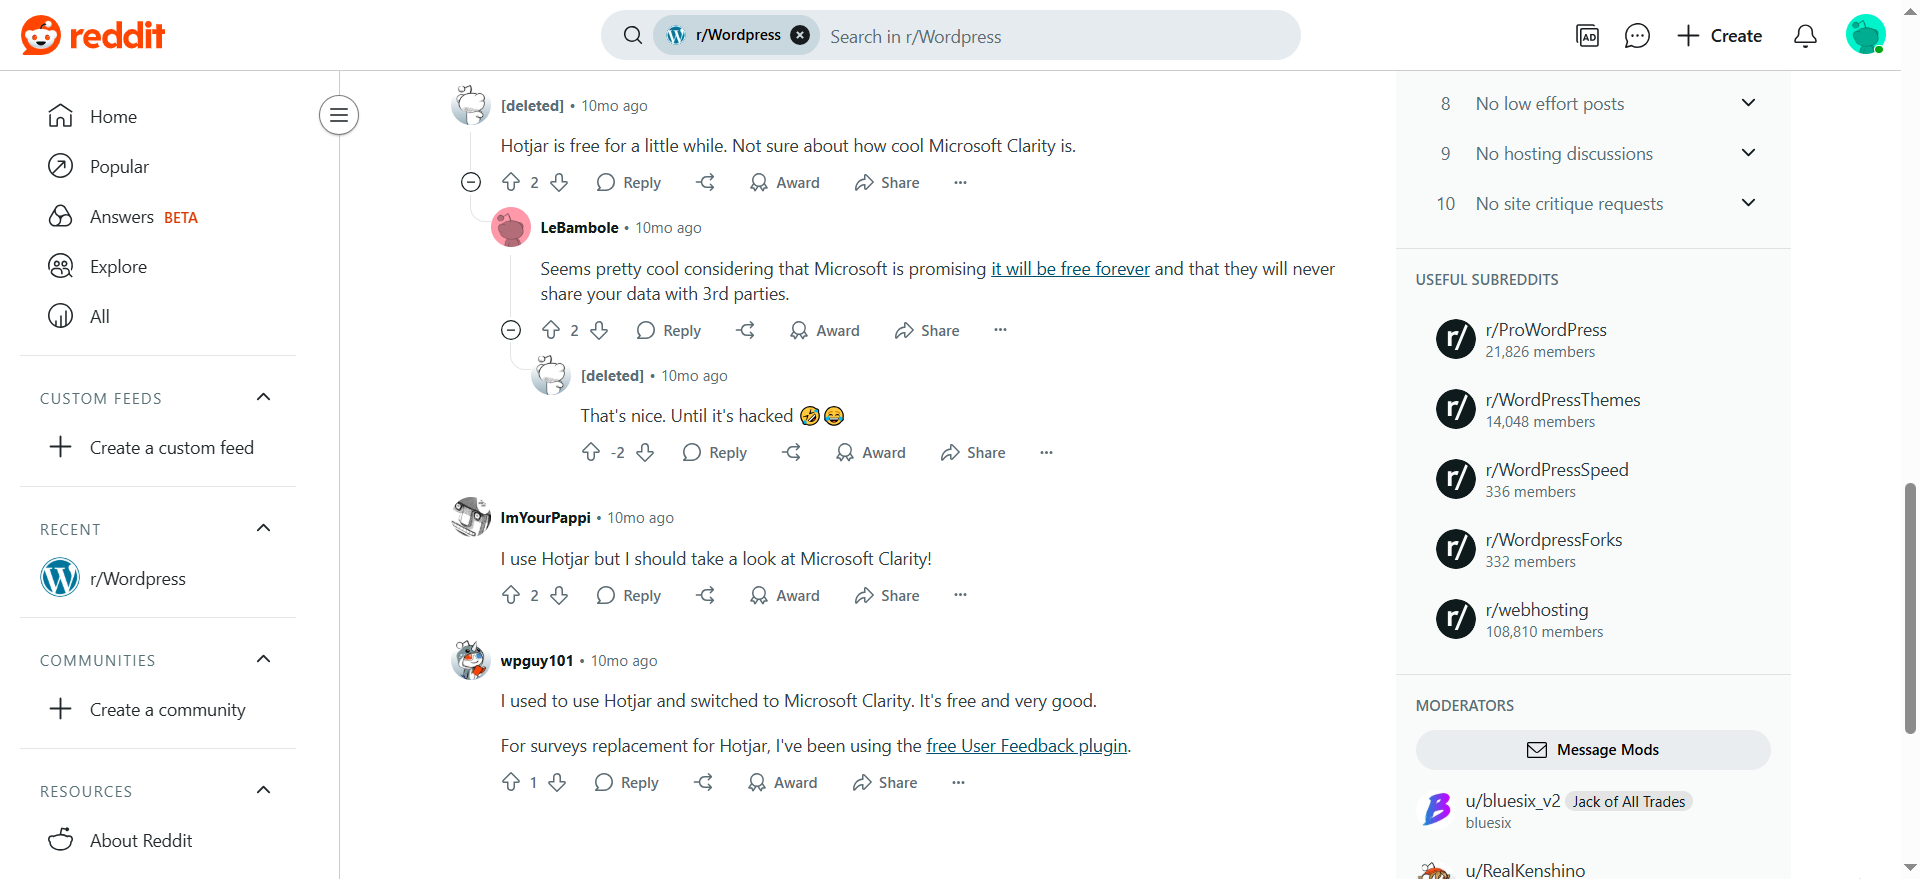Image resolution: width=1920 pixels, height=879 pixels.
Task: Open the hamburger navigation toggle
Action: [338, 115]
